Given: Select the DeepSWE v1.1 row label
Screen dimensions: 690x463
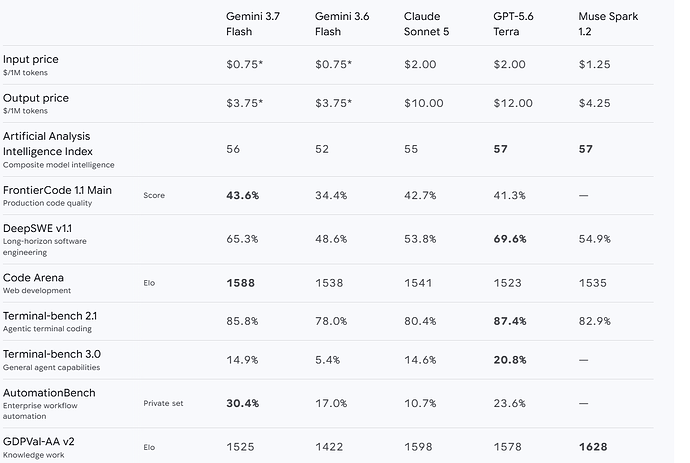Looking at the screenshot, I should click(x=37, y=228).
